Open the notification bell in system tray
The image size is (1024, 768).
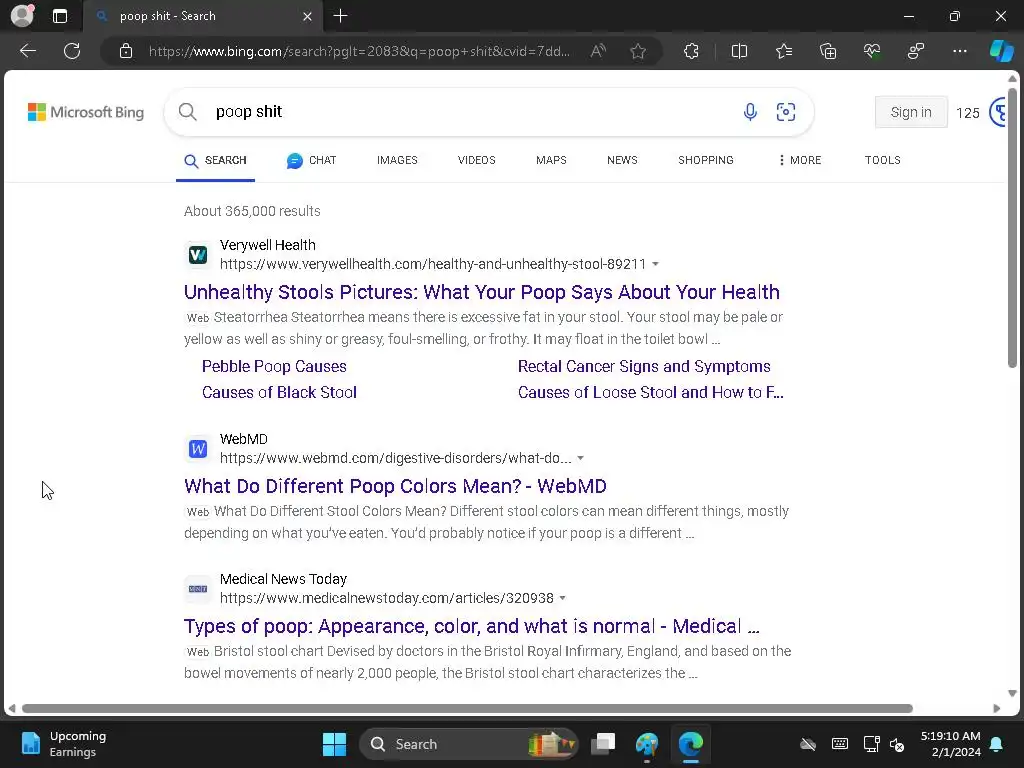(x=997, y=744)
